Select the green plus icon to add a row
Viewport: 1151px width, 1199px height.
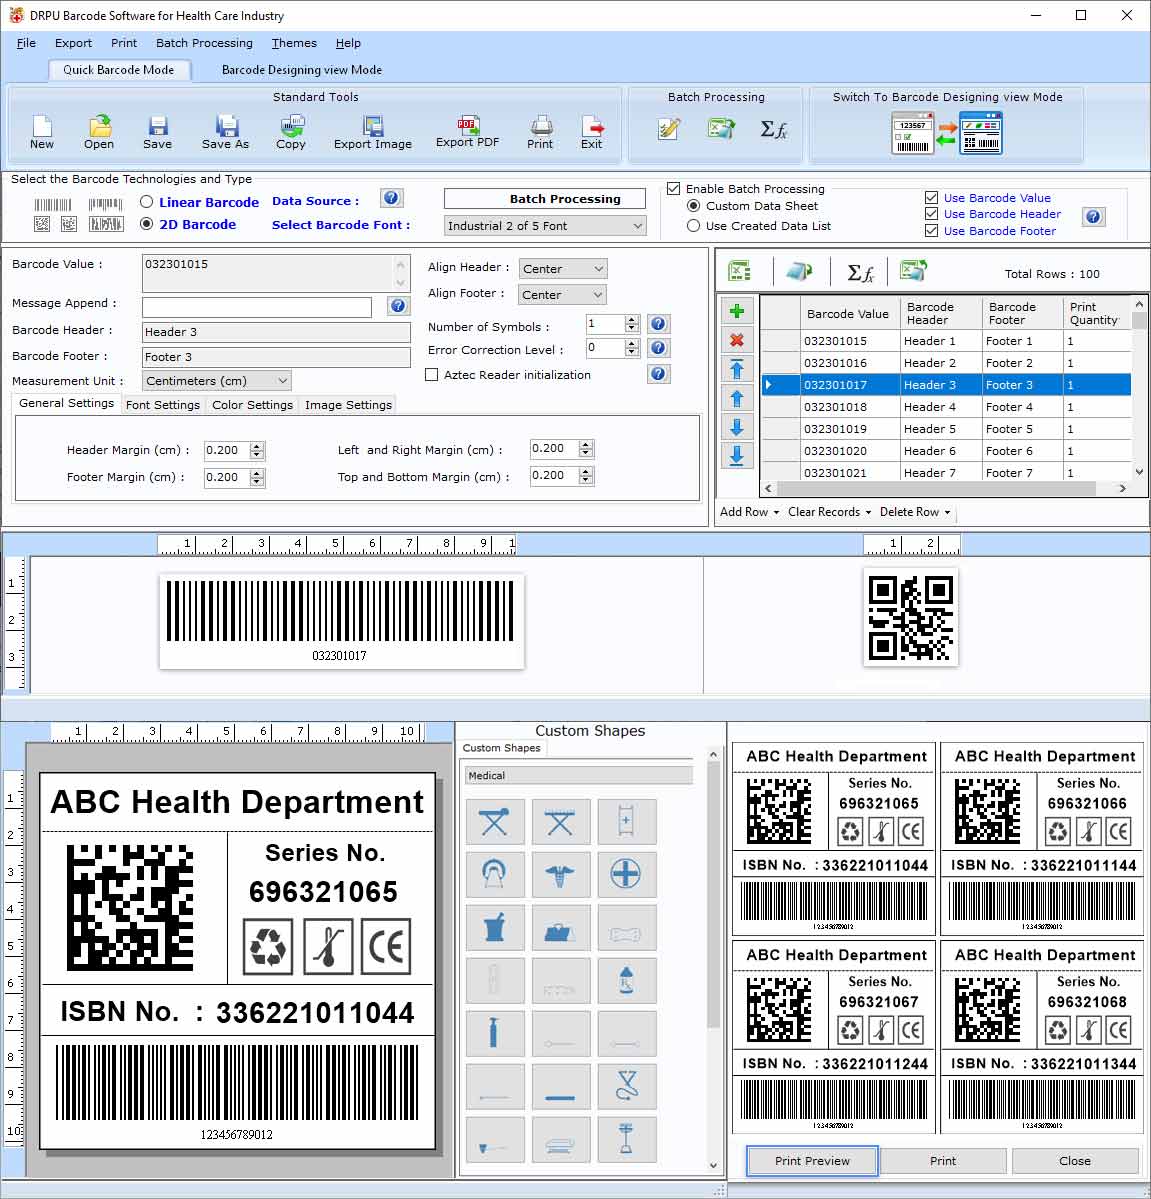[x=737, y=311]
